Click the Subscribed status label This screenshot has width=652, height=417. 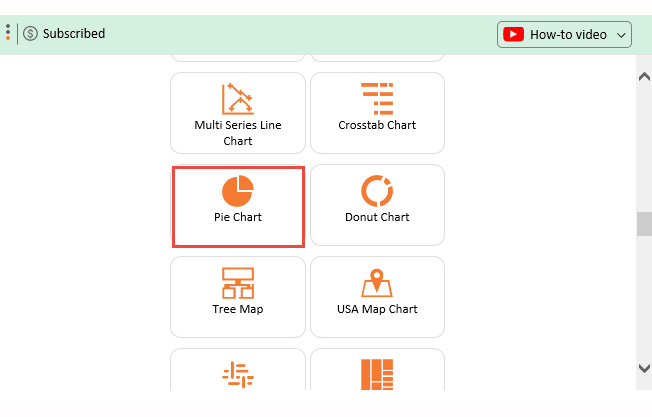tap(74, 34)
